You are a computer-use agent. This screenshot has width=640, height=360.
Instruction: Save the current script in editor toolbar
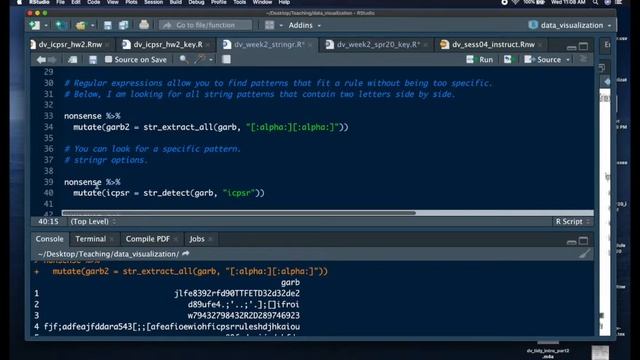93,60
